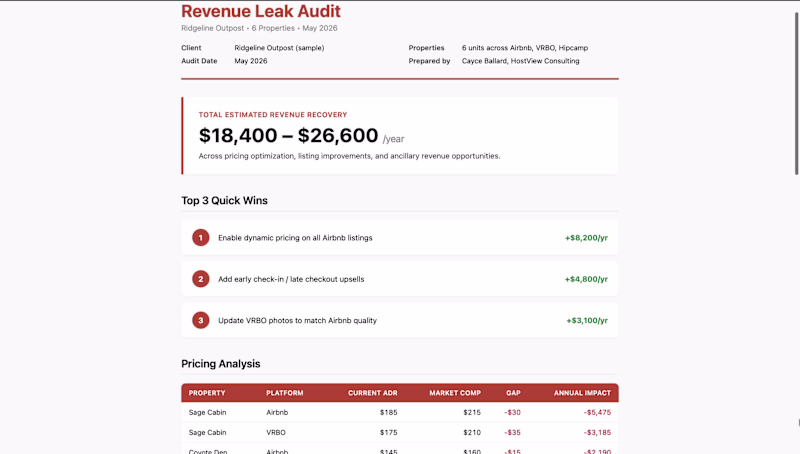Click 'Sage Cabin' in the VRBO row
This screenshot has height=454, width=800.
click(207, 433)
